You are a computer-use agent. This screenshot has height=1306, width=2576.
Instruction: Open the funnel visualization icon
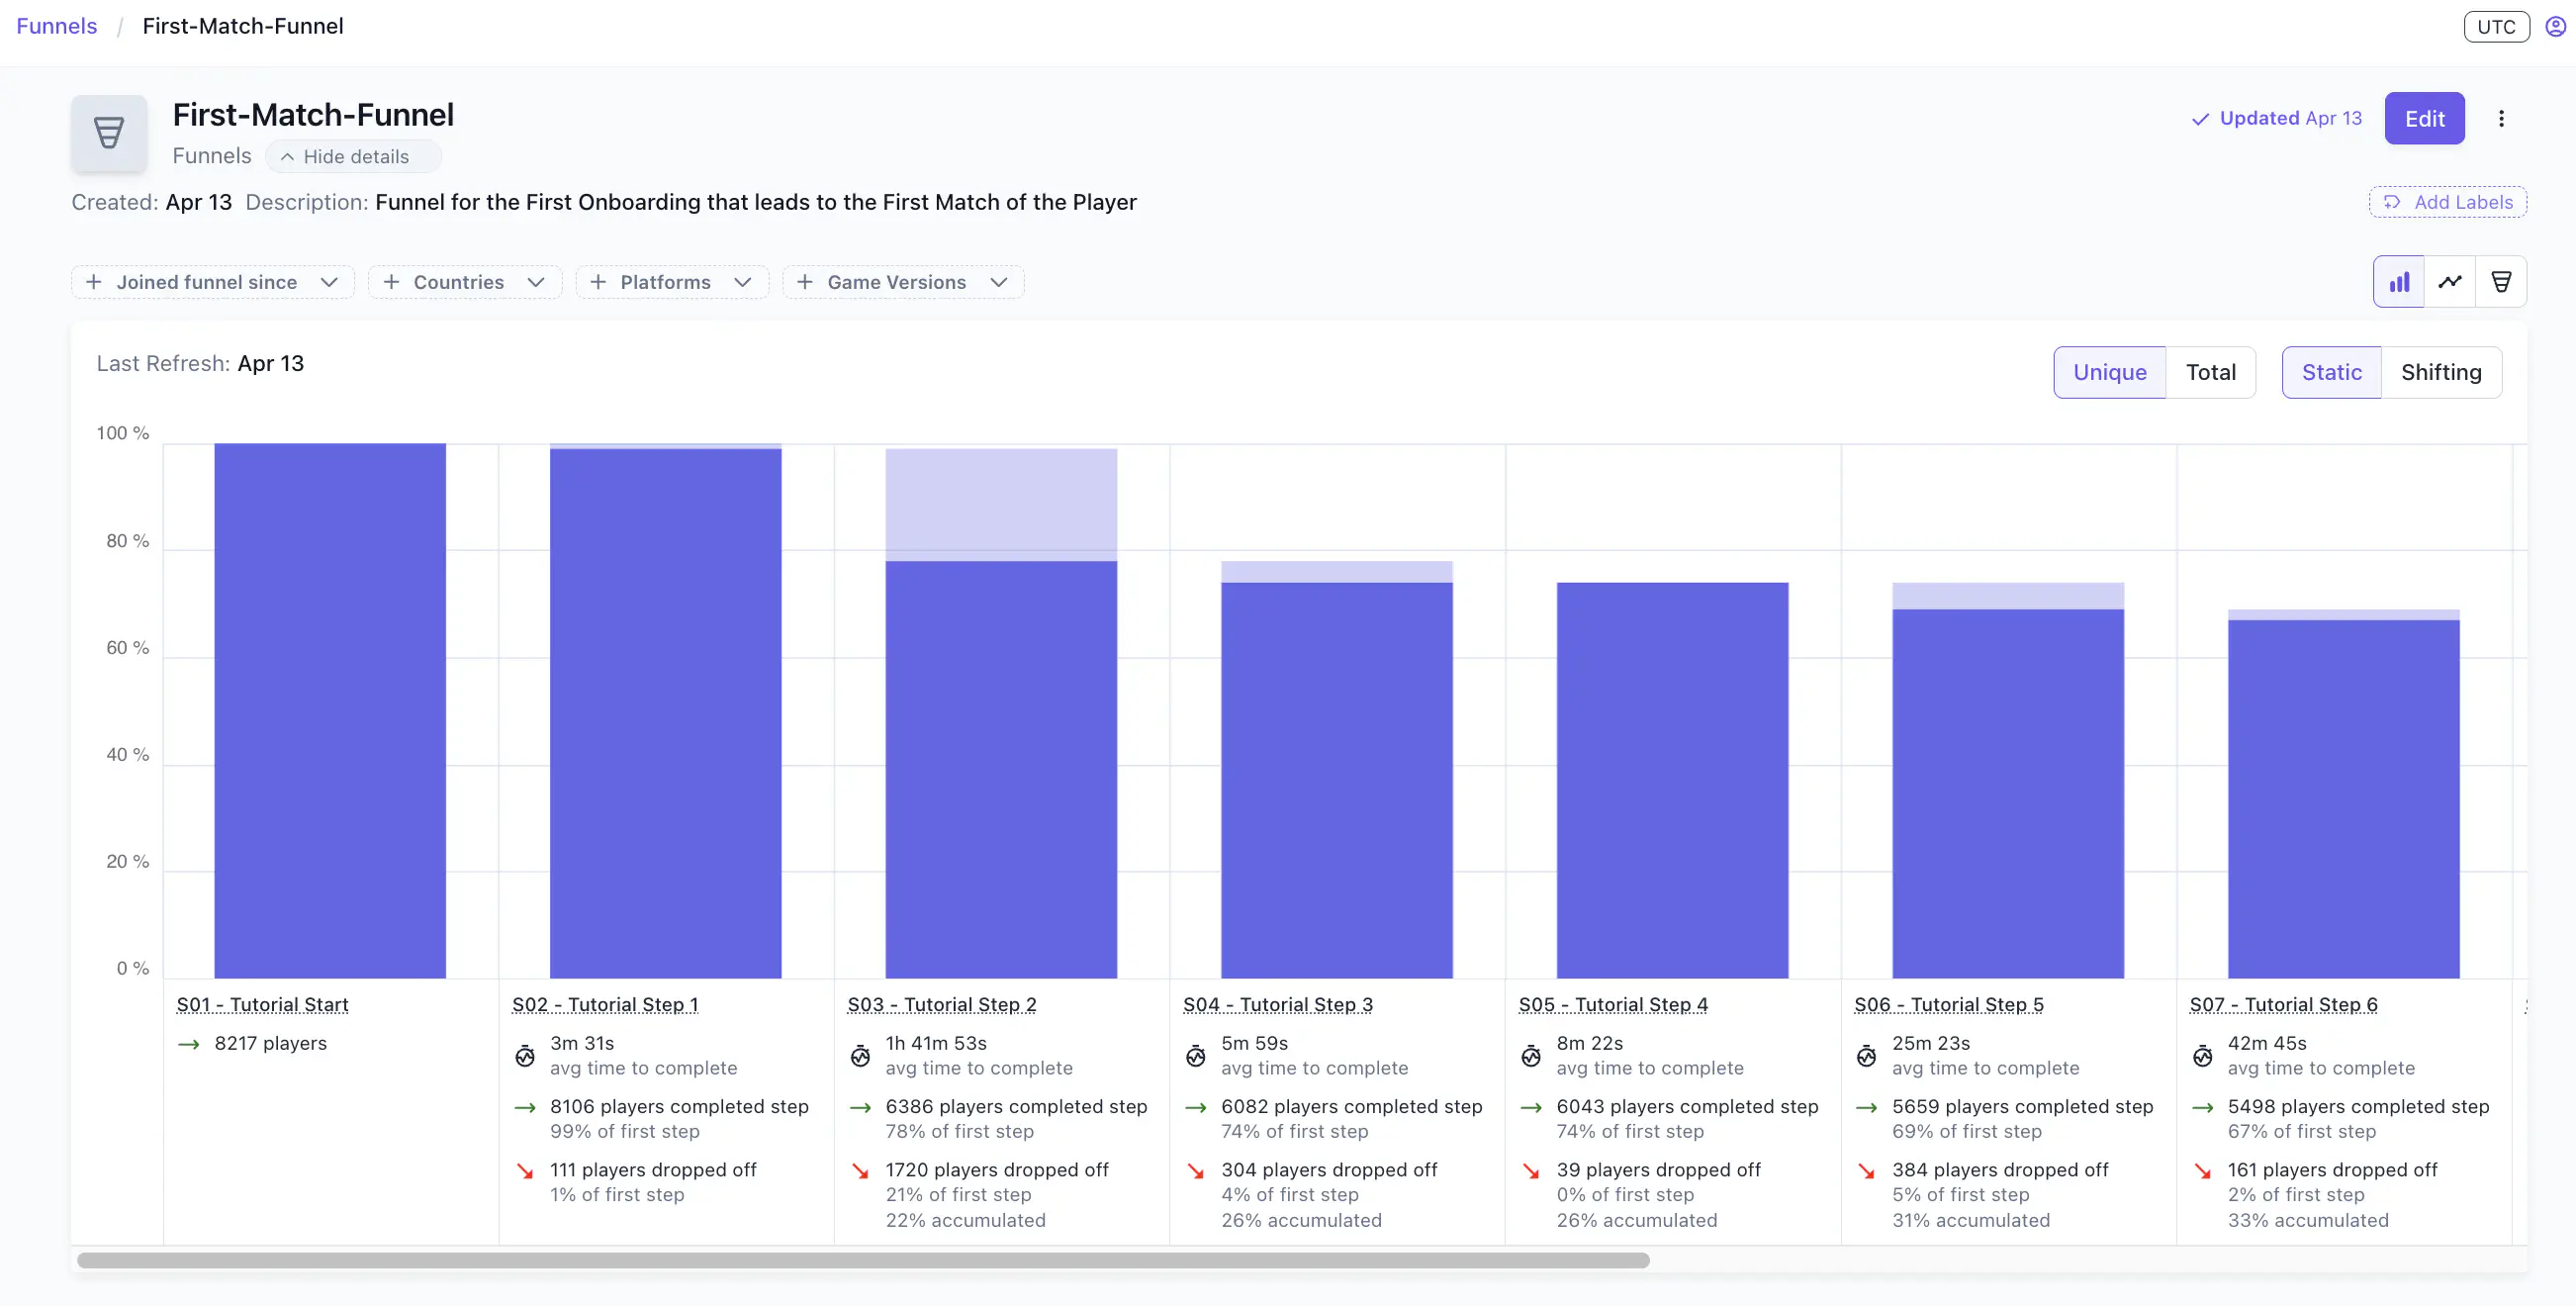click(2503, 281)
